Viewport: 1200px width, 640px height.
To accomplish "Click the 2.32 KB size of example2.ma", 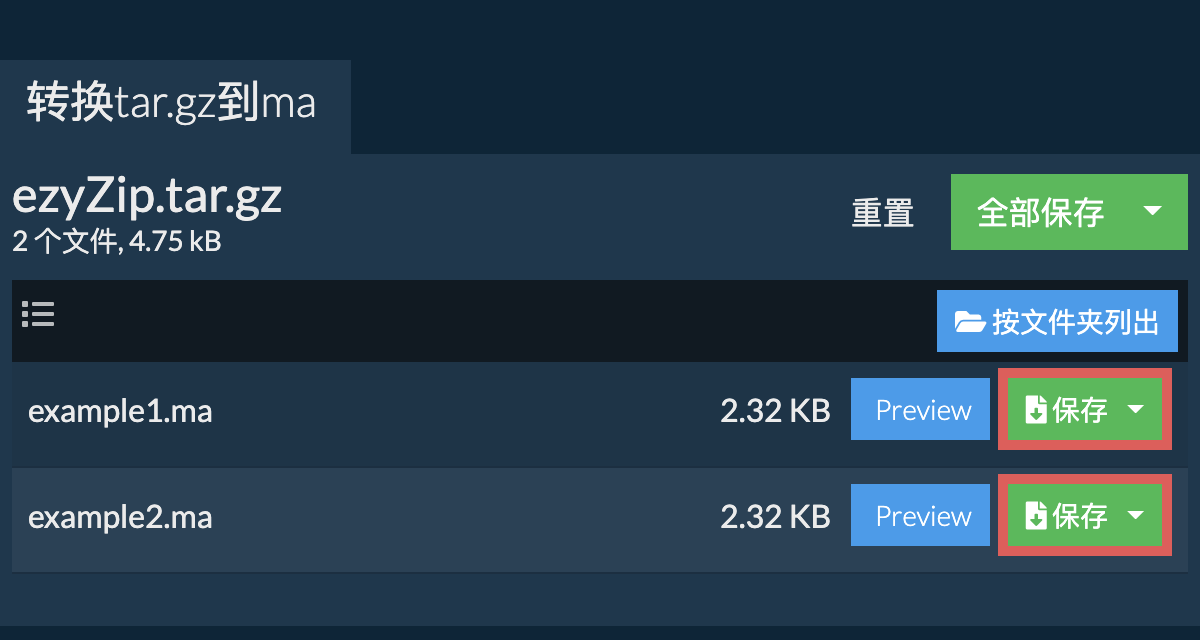I will tap(775, 517).
